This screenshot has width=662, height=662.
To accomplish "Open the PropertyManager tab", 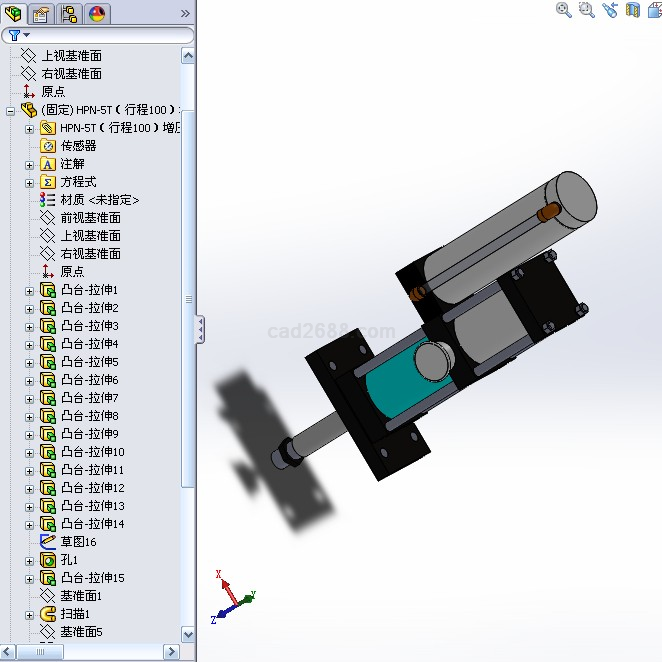I will click(x=41, y=13).
